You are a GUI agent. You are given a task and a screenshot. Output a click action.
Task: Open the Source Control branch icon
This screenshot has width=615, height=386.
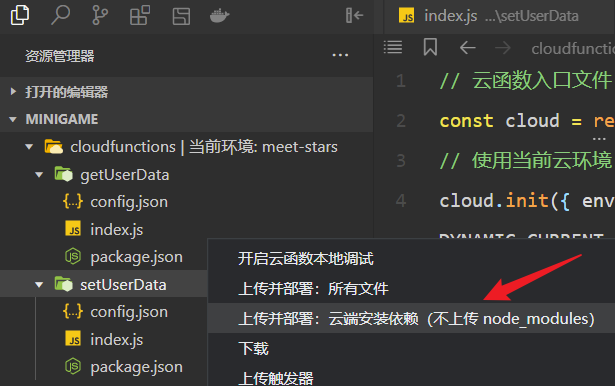tap(100, 16)
